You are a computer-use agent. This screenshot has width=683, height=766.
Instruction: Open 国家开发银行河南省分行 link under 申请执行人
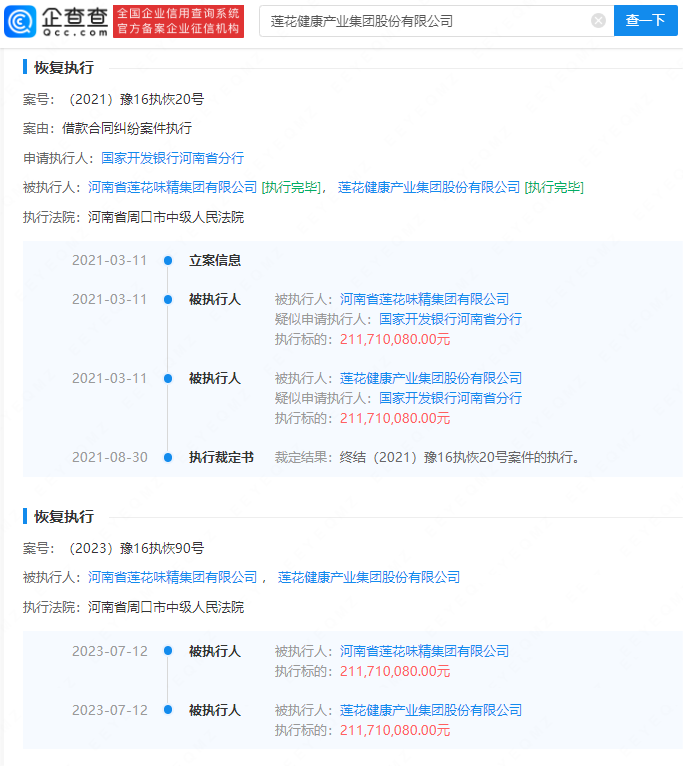pos(172,158)
